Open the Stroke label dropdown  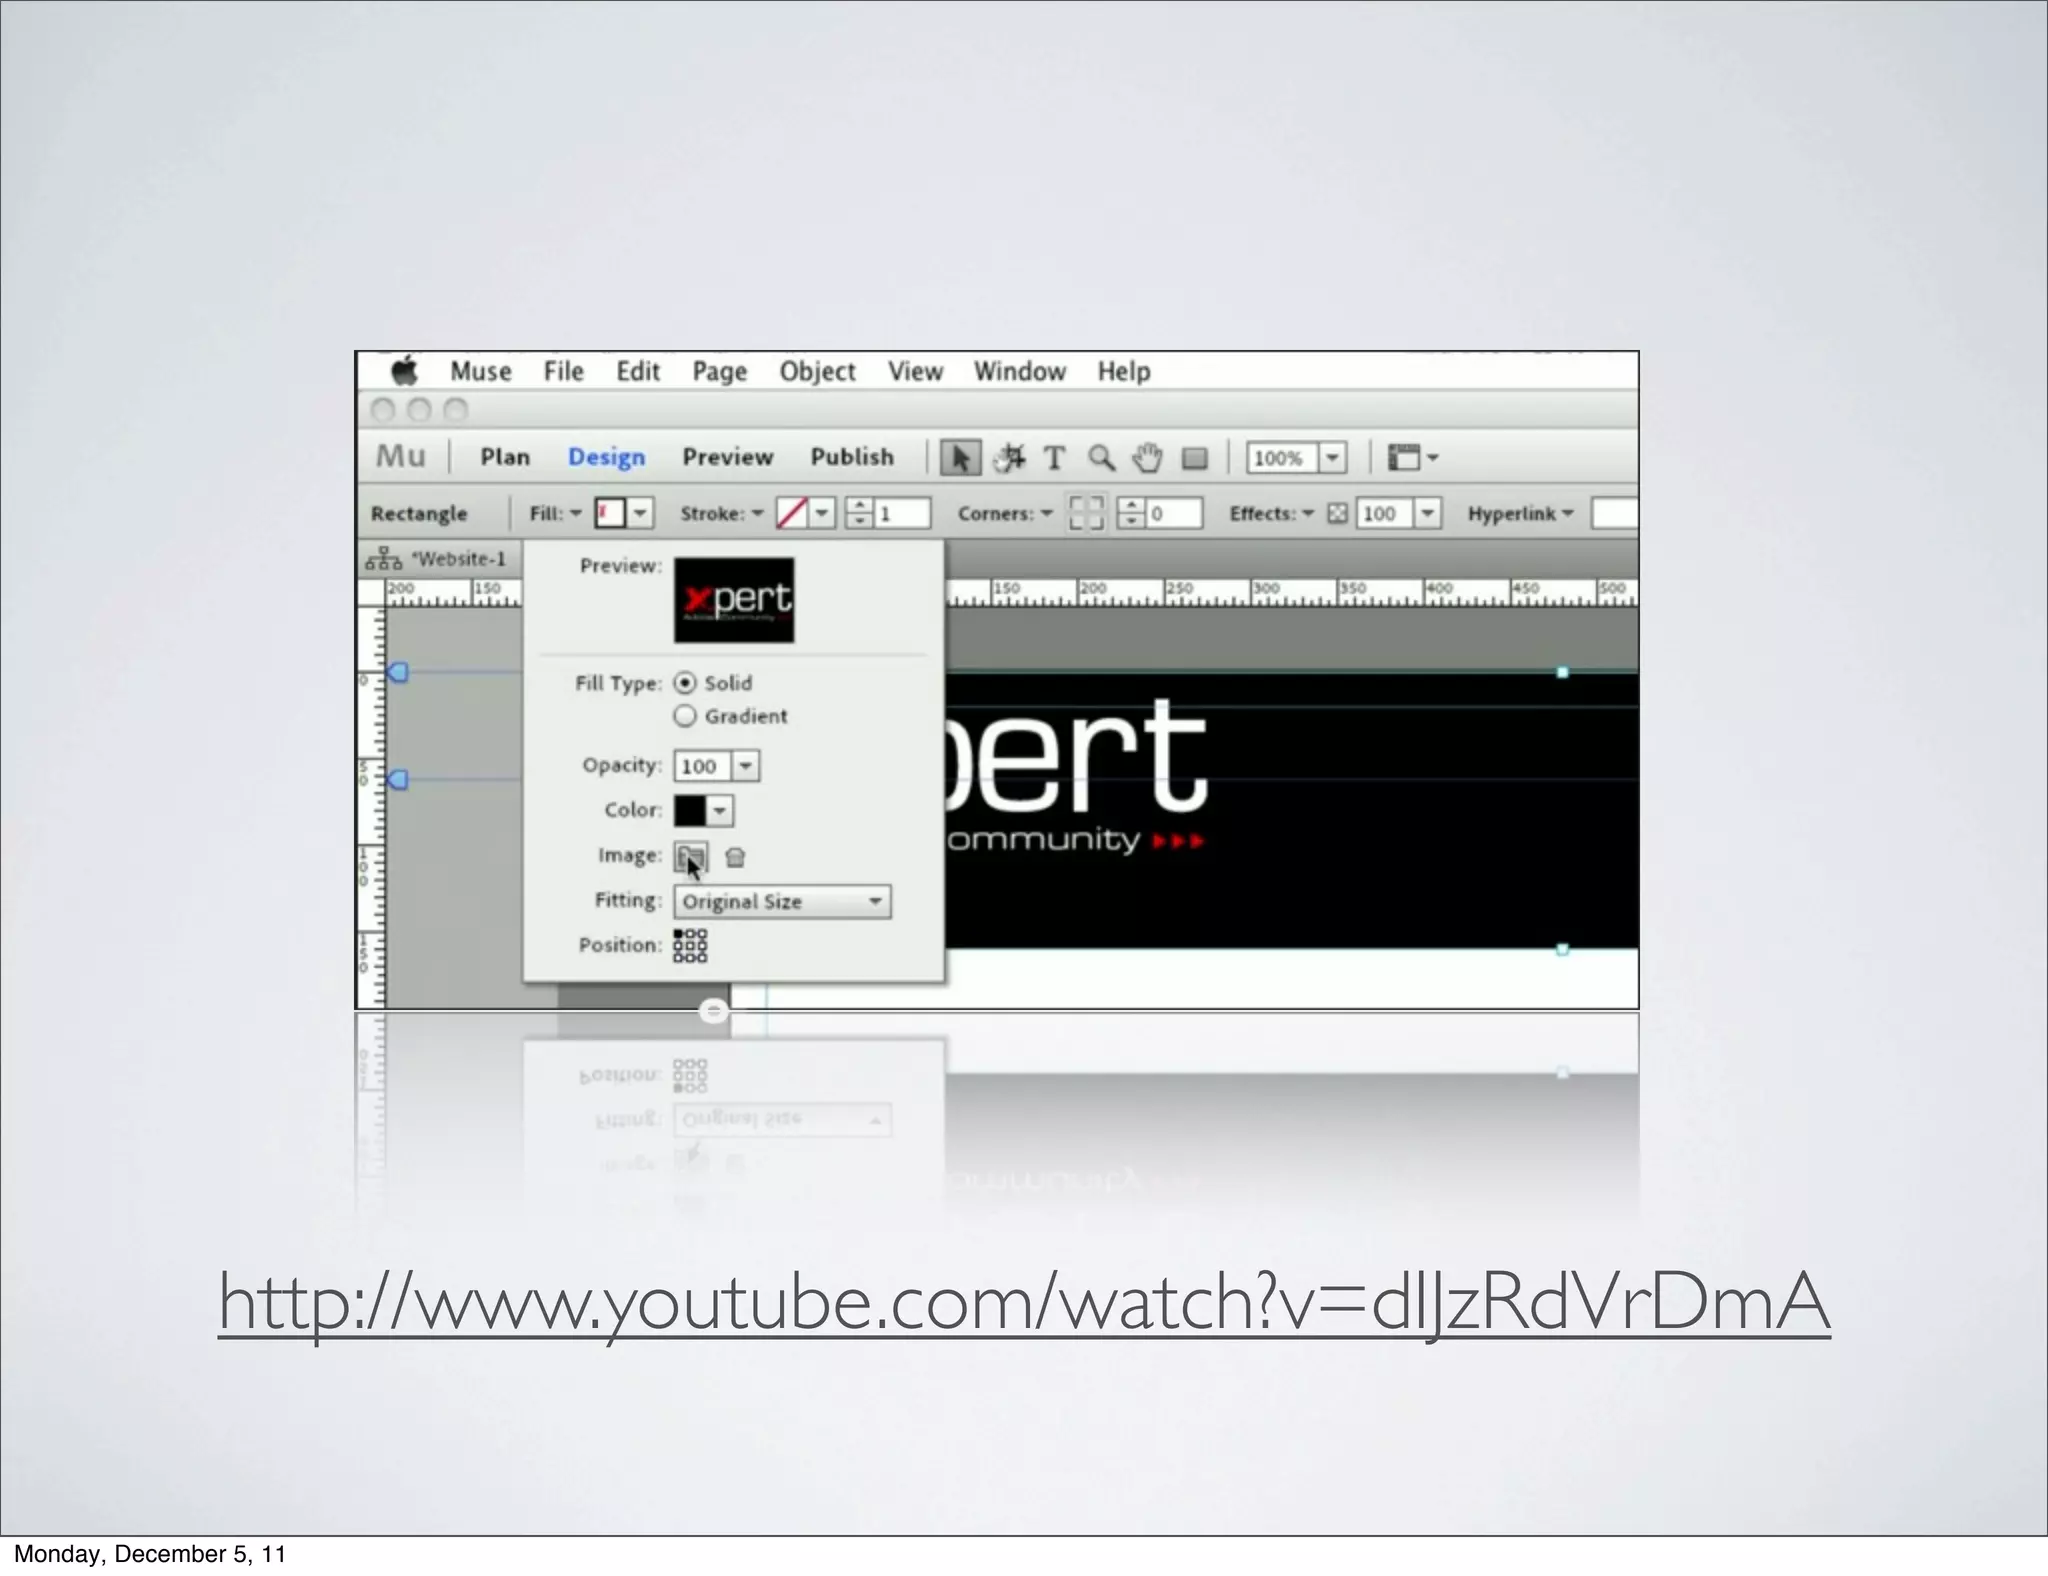coord(721,513)
